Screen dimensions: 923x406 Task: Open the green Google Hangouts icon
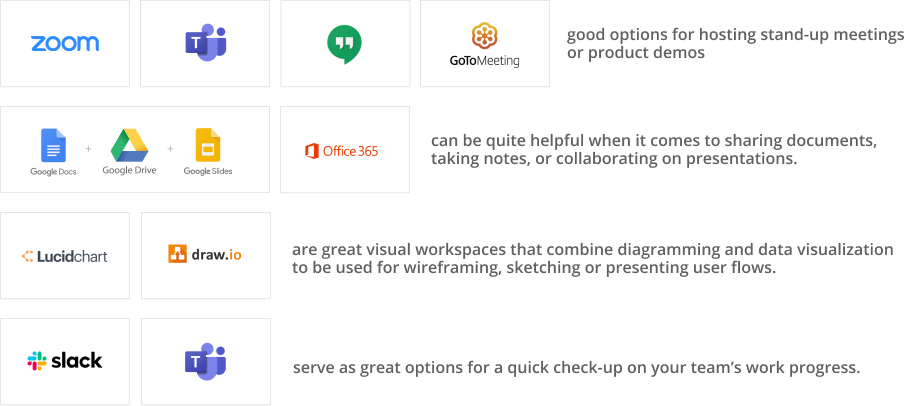[344, 44]
